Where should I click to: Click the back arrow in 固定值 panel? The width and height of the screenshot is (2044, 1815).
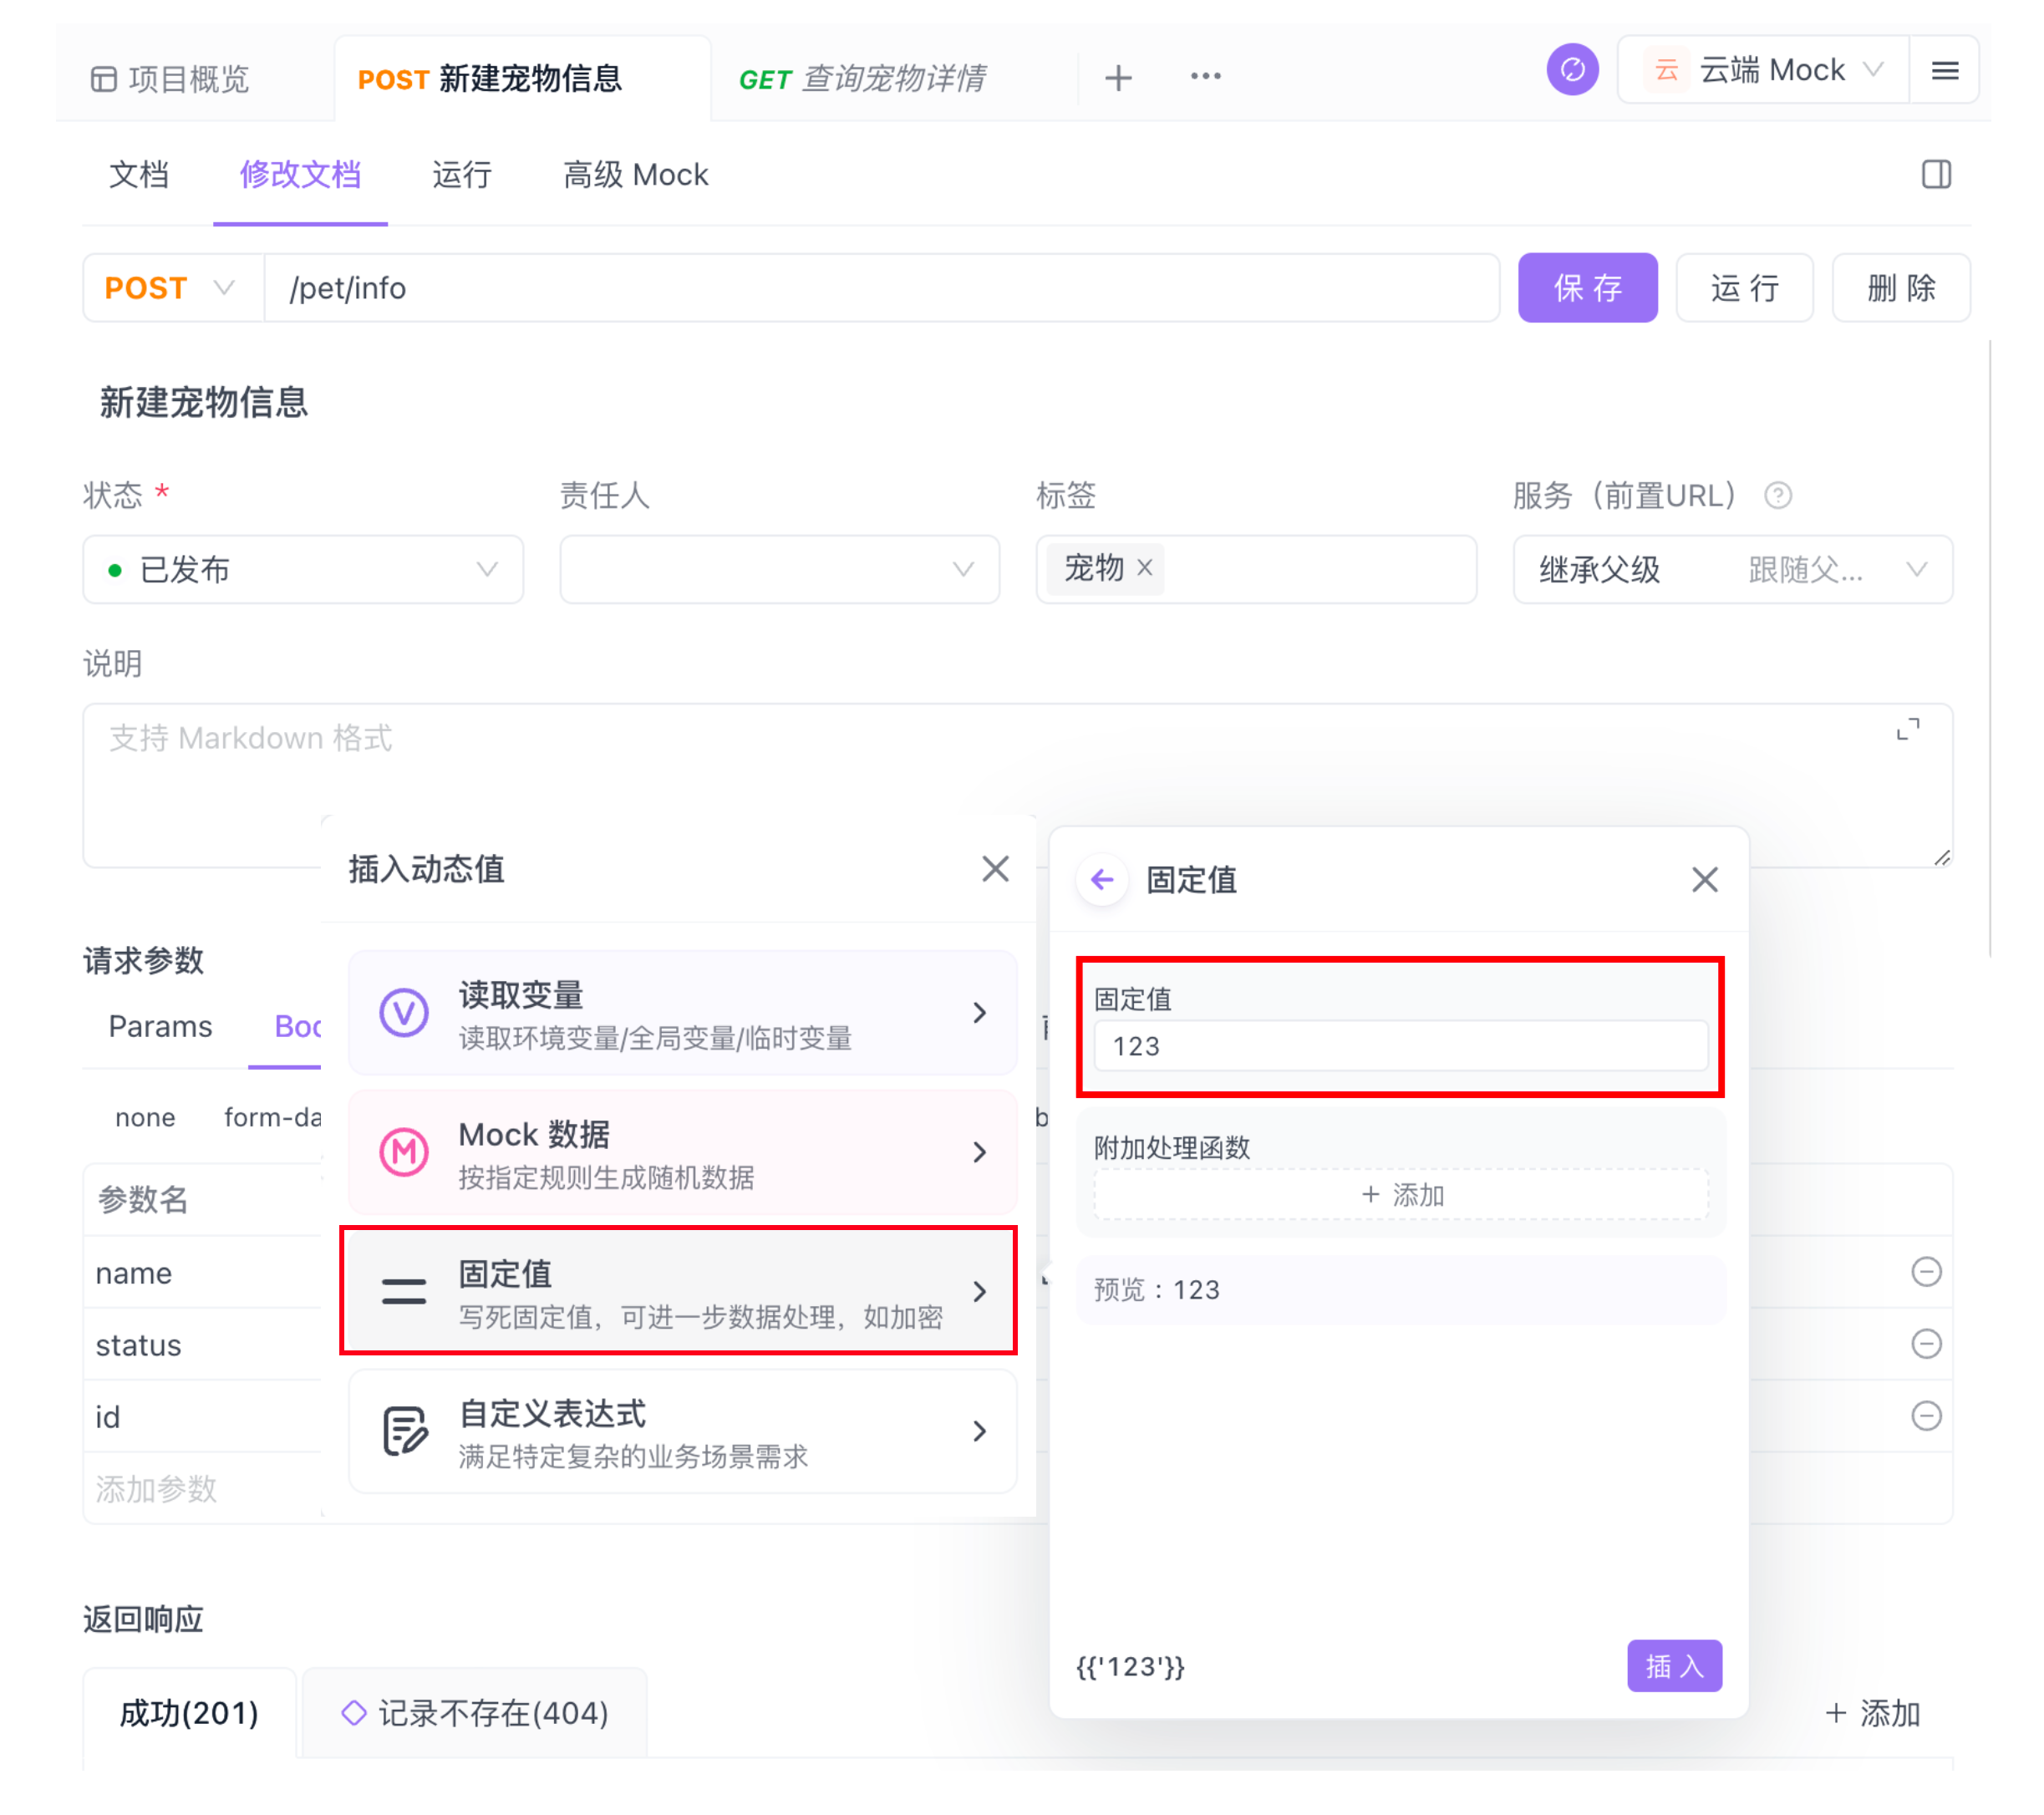pos(1102,879)
